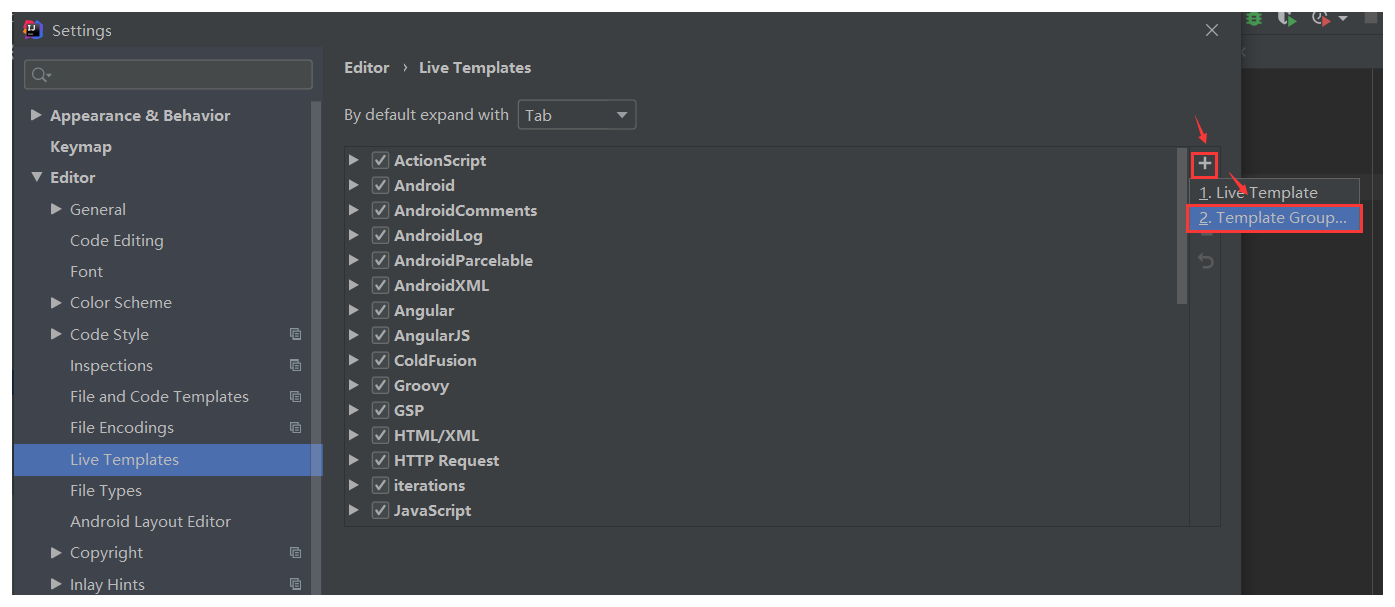Uncheck the ActionScript template group checkbox
Viewport: 1395px width, 607px height.
pyautogui.click(x=380, y=160)
